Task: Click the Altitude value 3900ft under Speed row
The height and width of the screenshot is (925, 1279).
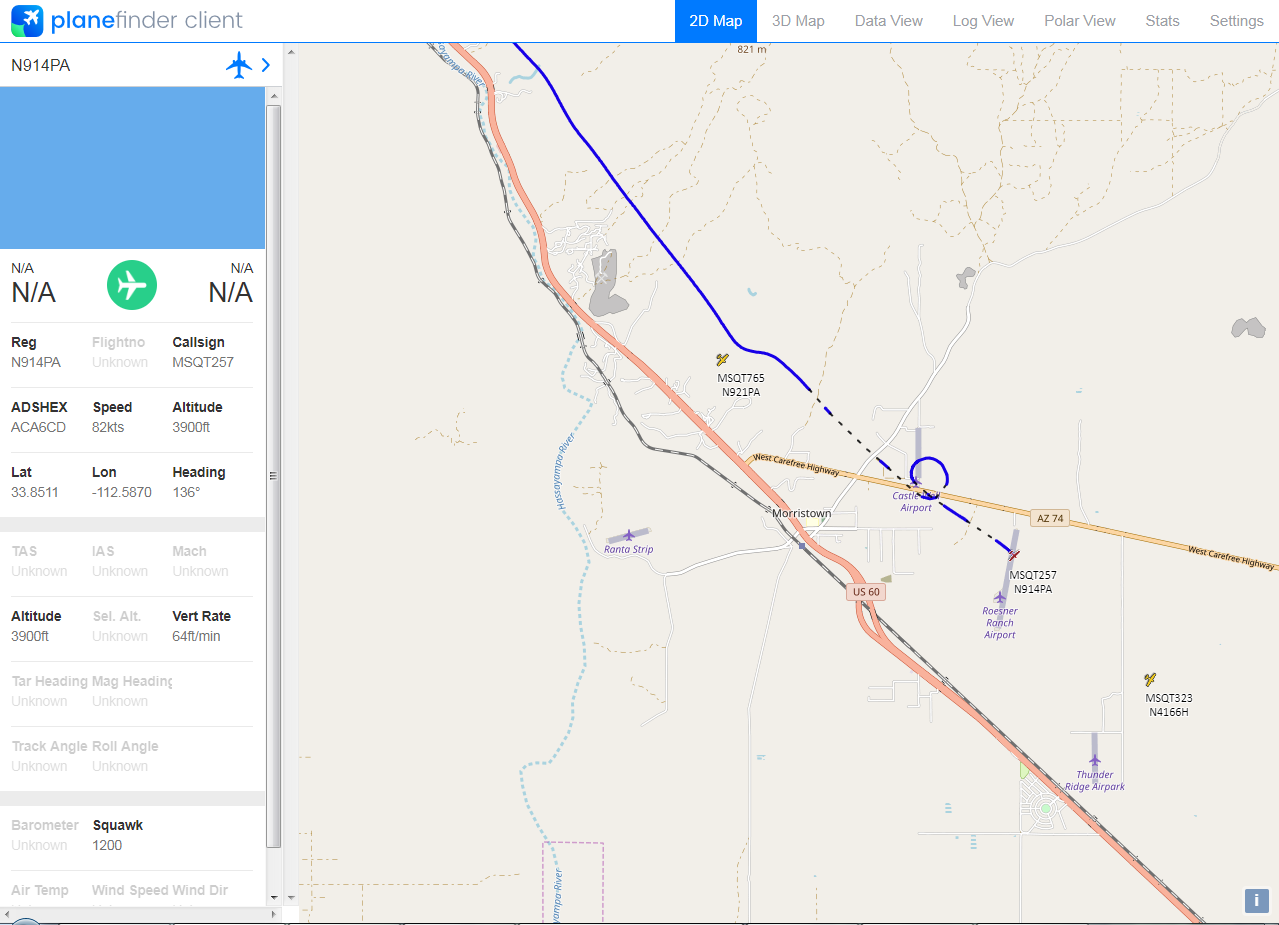Action: [x=191, y=427]
